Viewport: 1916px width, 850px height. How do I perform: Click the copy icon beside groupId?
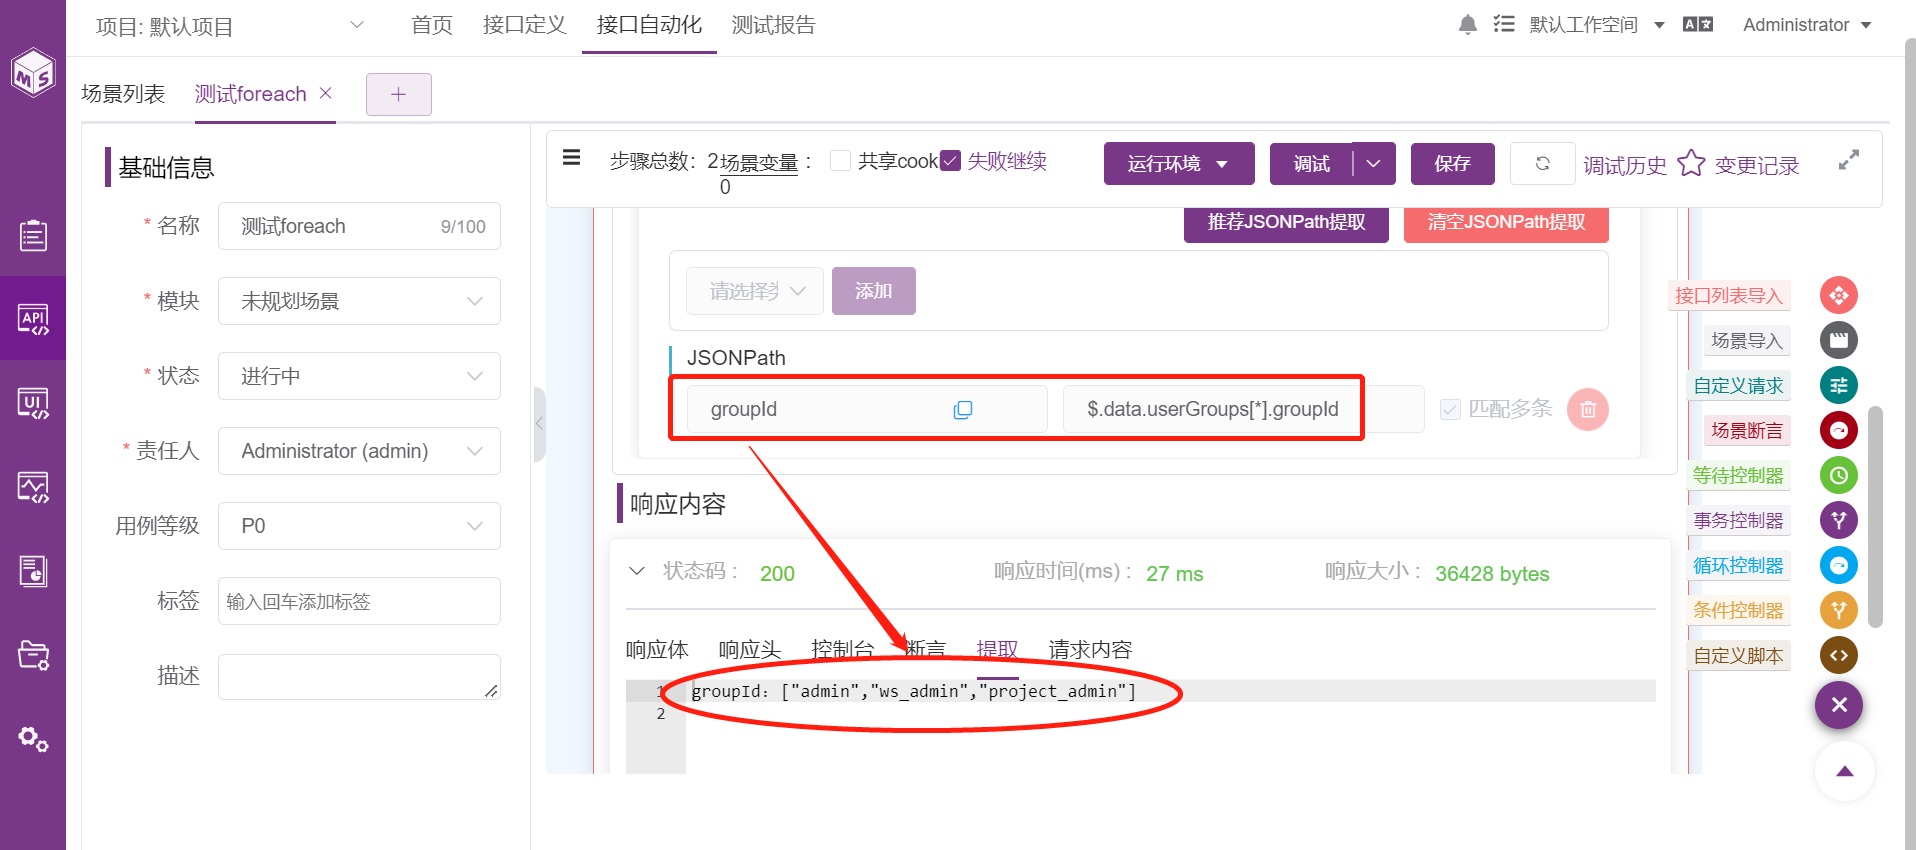click(x=962, y=410)
